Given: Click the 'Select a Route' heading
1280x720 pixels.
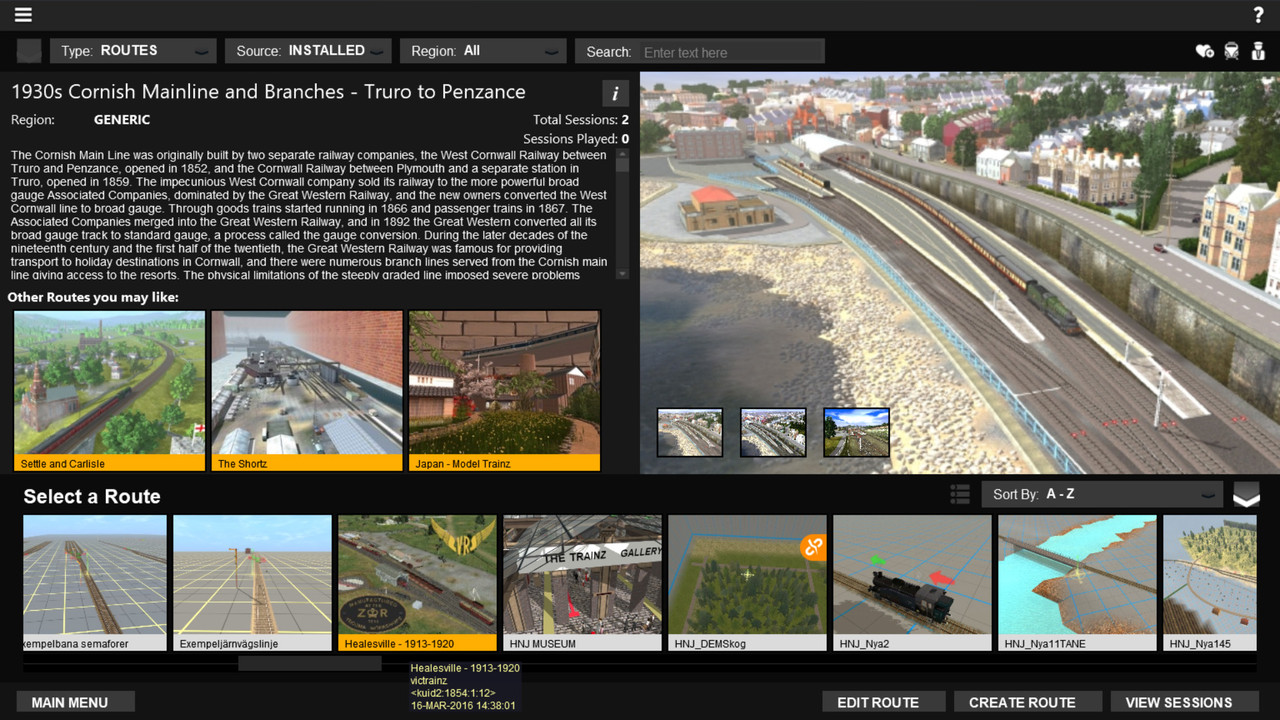Looking at the screenshot, I should 92,497.
